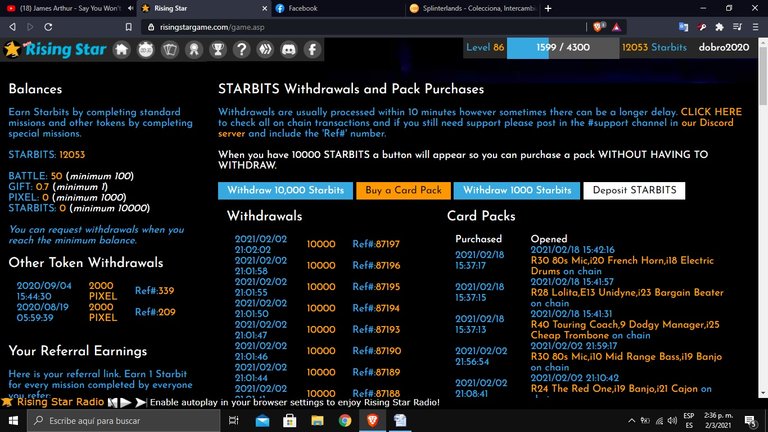Open Task View on taskbar
The width and height of the screenshot is (768, 432).
pos(234,421)
